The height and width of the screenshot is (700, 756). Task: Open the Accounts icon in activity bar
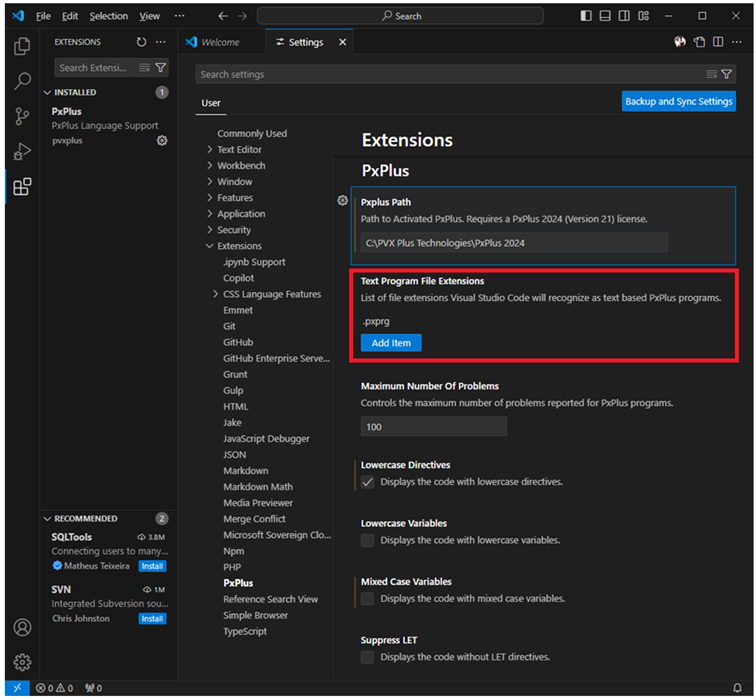click(22, 628)
